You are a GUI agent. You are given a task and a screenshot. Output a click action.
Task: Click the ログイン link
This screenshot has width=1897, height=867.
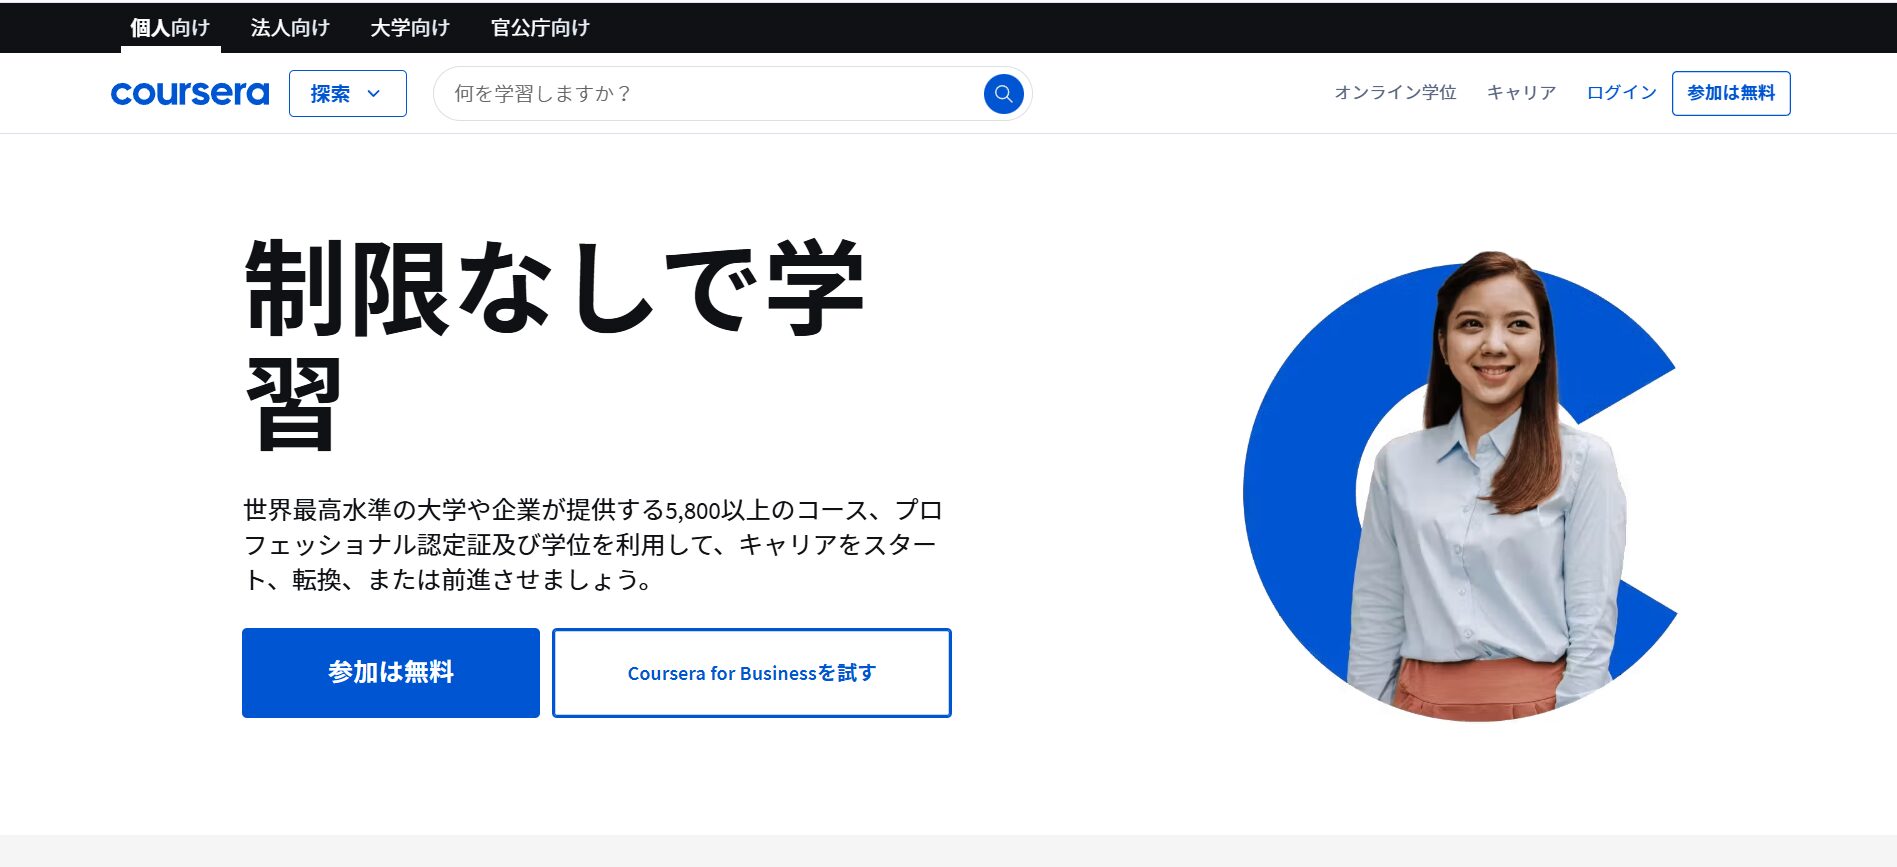point(1621,93)
